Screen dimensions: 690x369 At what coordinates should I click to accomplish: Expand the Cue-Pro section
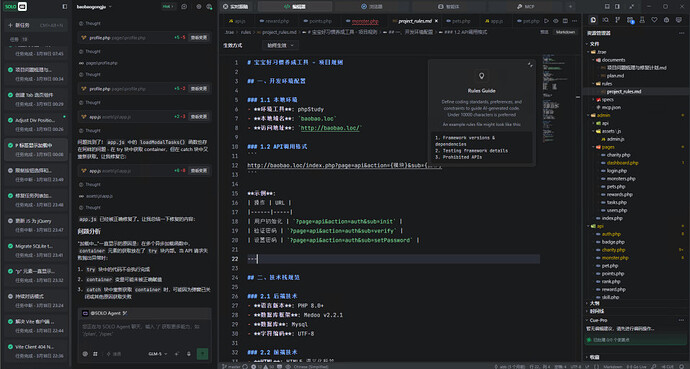598,320
